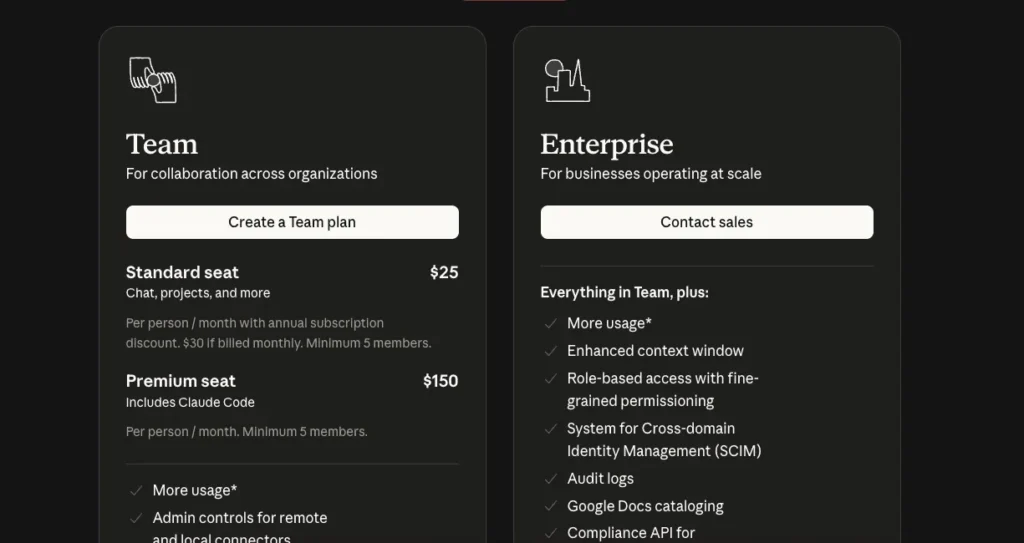Image resolution: width=1024 pixels, height=543 pixels.
Task: Click checkmark next to Audit logs
Action: [550, 479]
